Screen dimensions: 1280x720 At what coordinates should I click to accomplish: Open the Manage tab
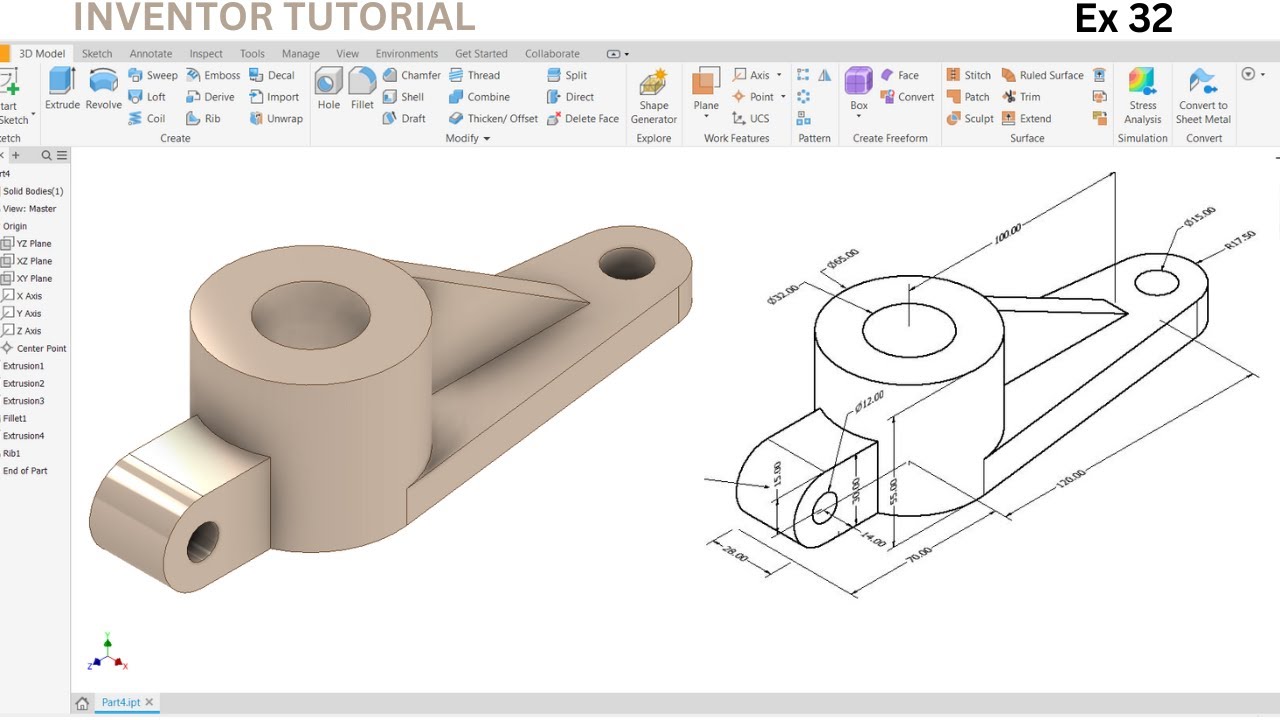(x=301, y=54)
